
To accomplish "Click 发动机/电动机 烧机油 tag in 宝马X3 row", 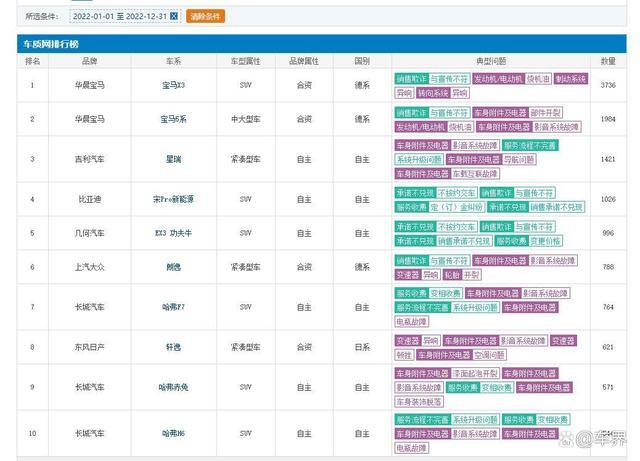I will pyautogui.click(x=512, y=78).
